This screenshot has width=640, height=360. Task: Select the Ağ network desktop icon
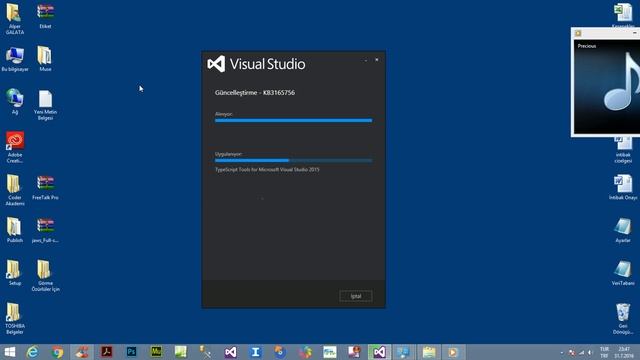point(15,101)
